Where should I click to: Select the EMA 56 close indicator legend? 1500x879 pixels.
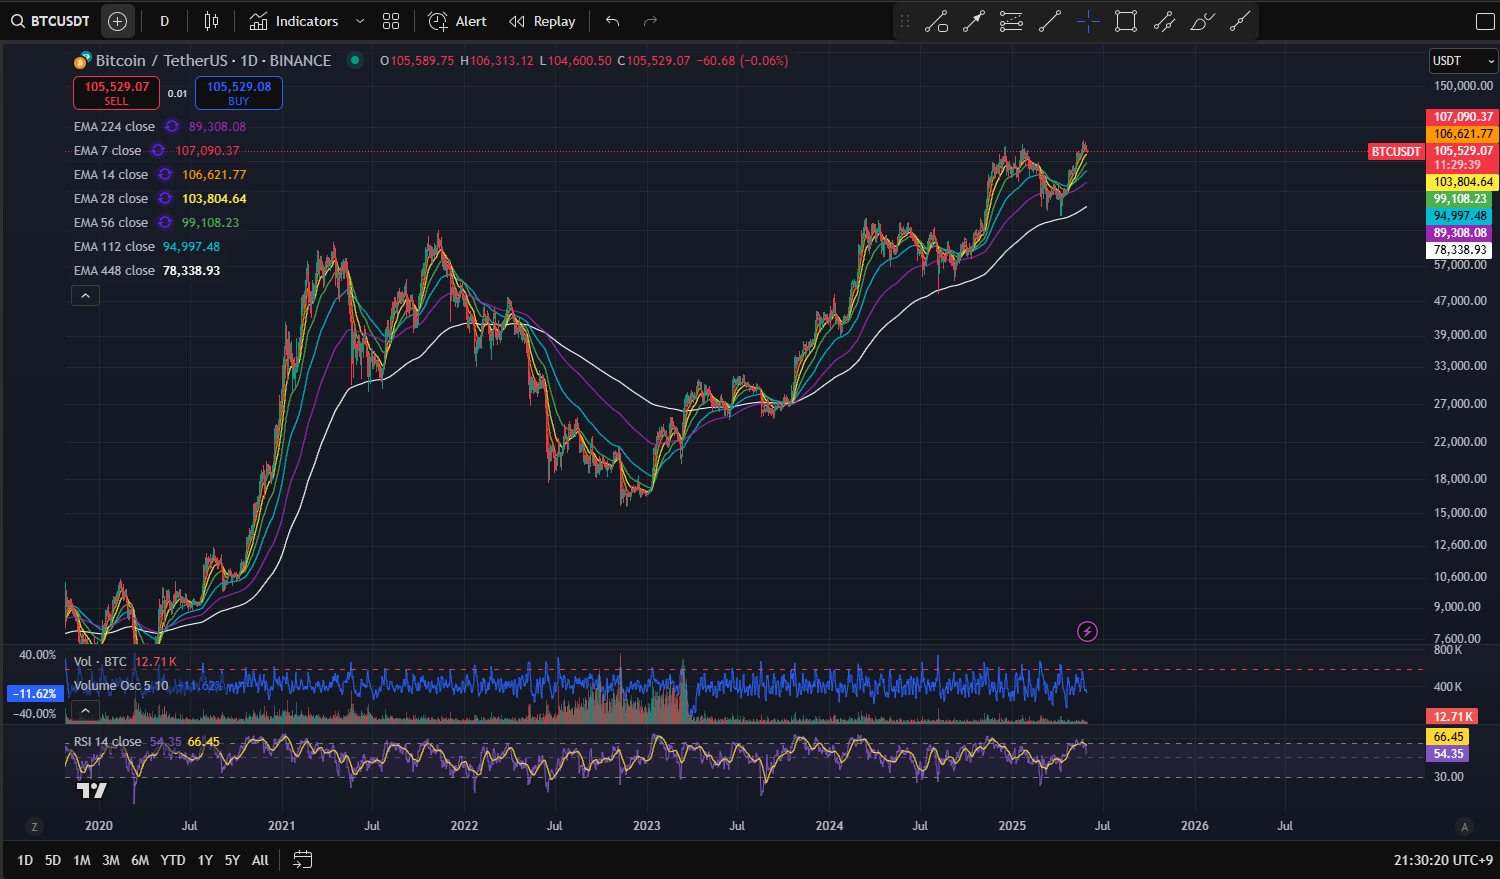[x=111, y=223]
